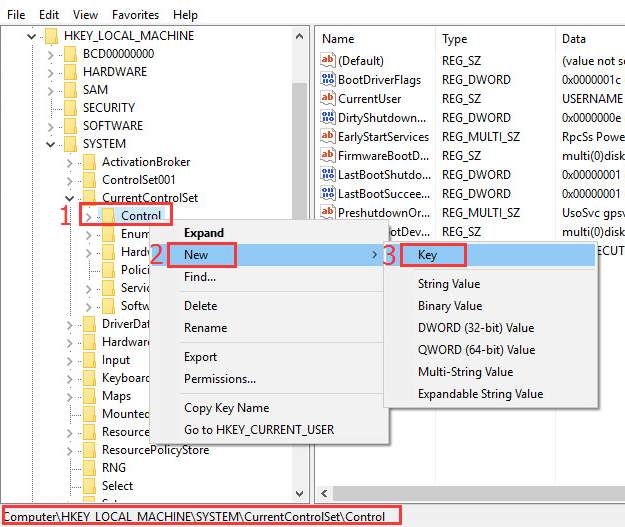This screenshot has height=527, width=625.
Task: Click the SOFTWARE key folder icon
Action: [x=70, y=126]
